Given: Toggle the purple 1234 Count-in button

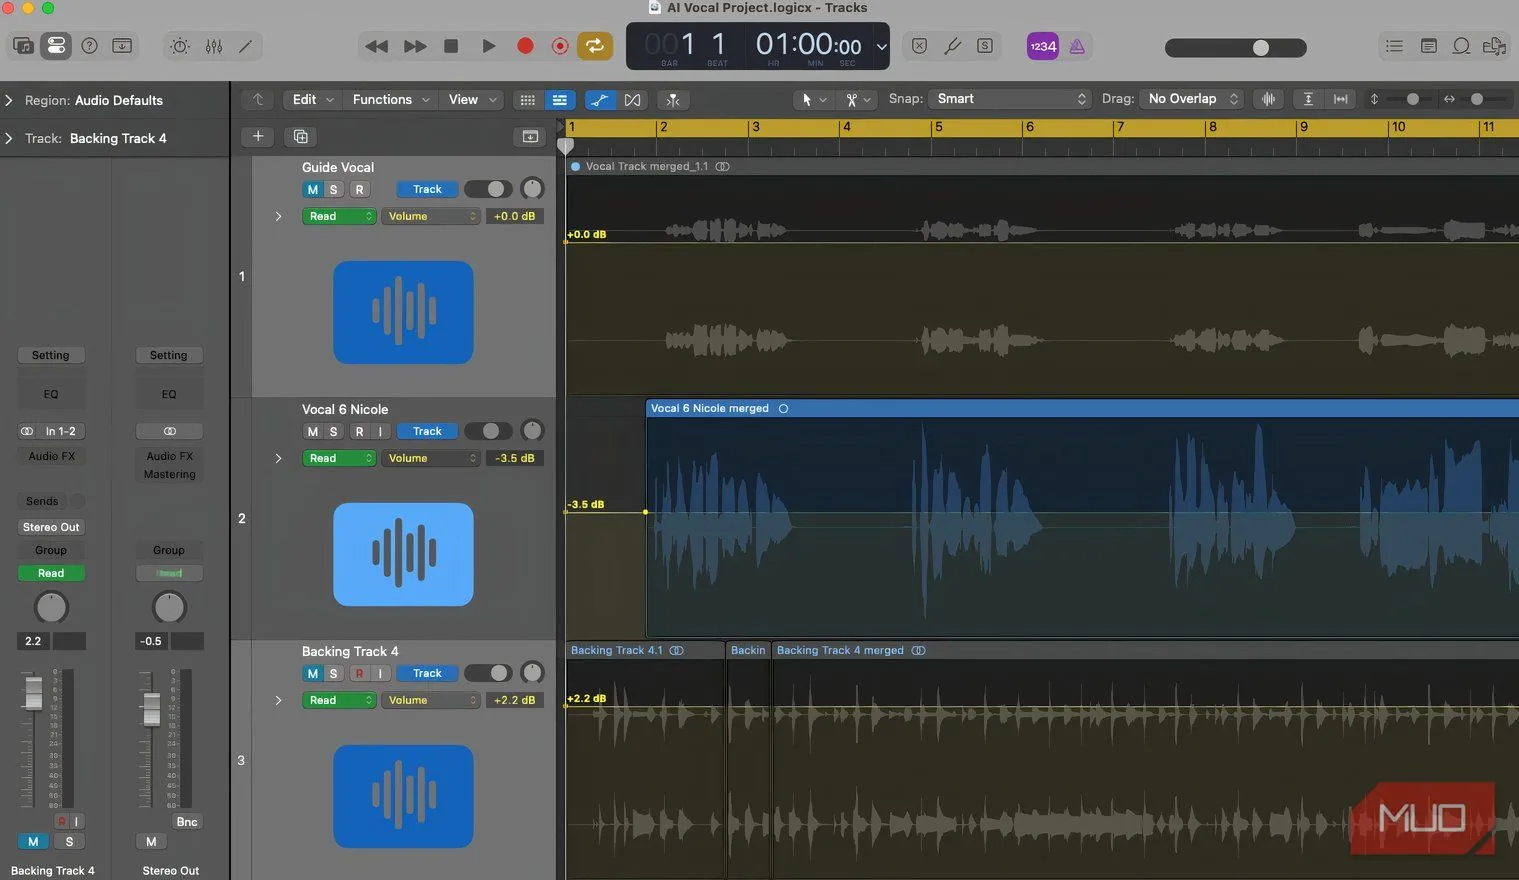Looking at the screenshot, I should click(1043, 46).
